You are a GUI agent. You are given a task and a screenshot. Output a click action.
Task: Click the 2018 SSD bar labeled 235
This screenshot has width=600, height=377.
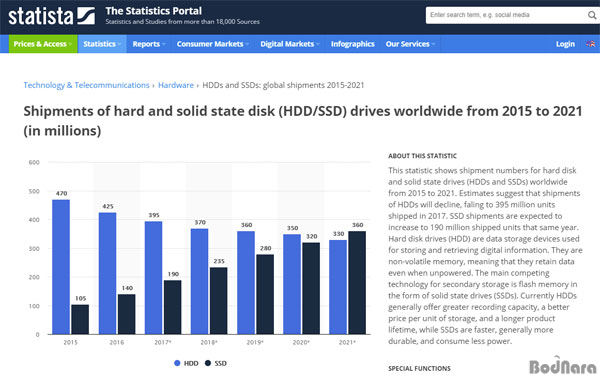(218, 300)
